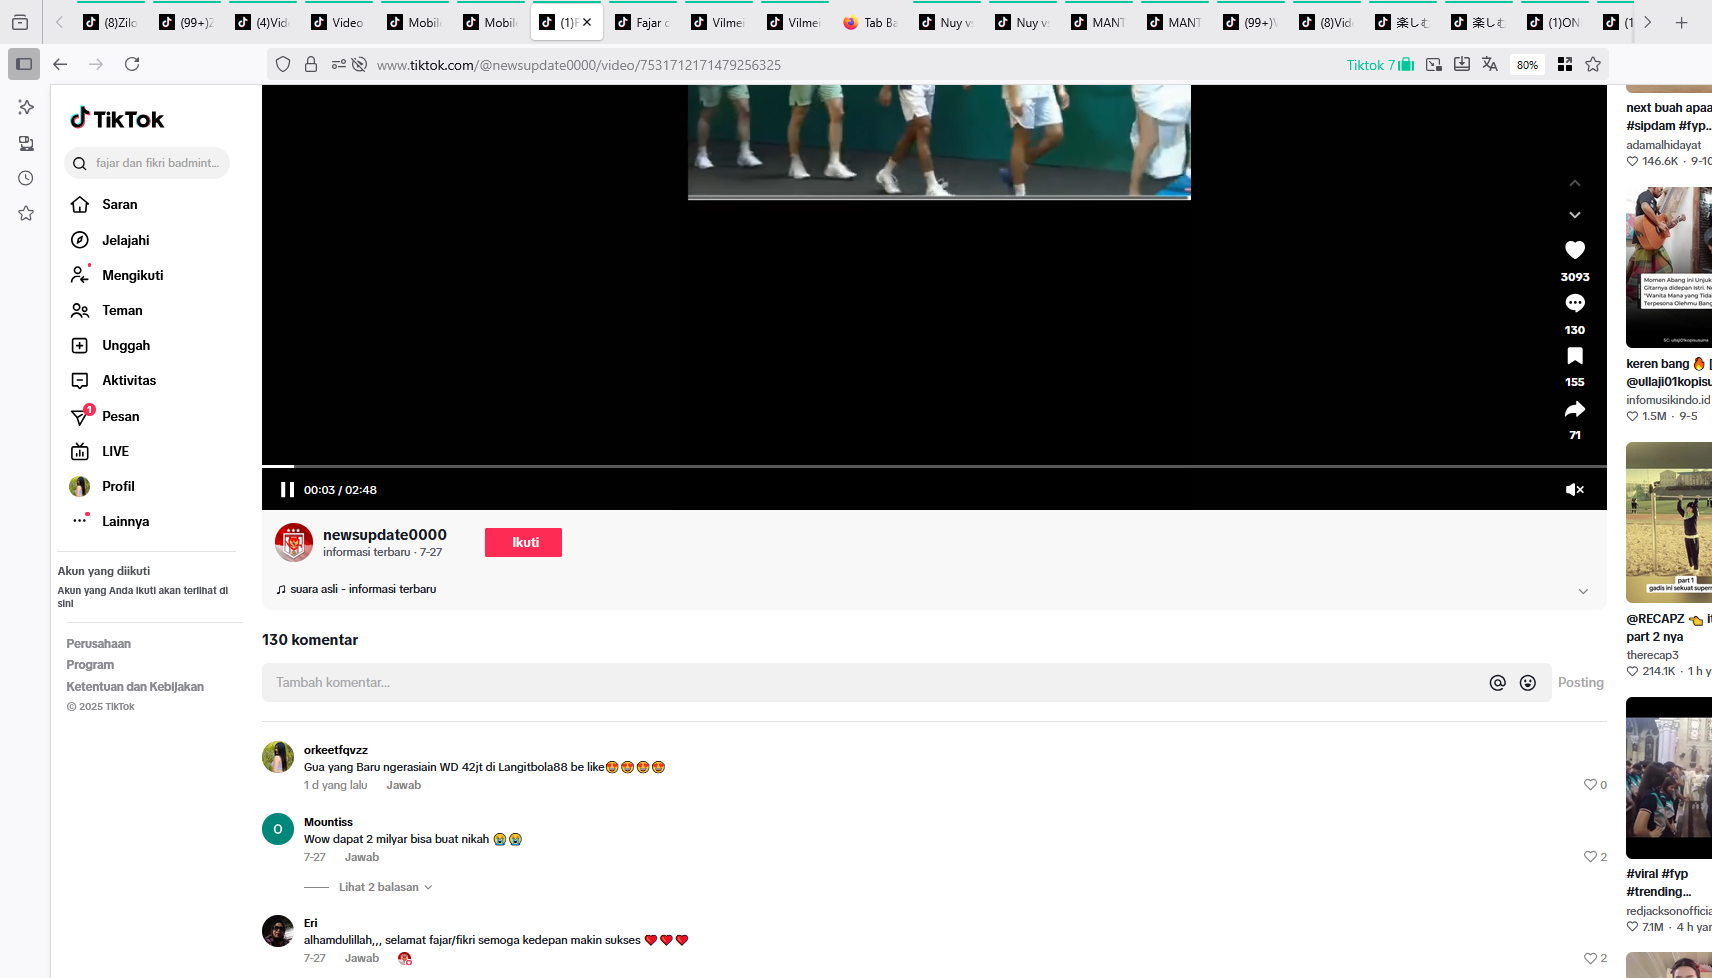The image size is (1712, 978).
Task: Follow newsupdate0000 with Ikuti button
Action: pos(523,542)
